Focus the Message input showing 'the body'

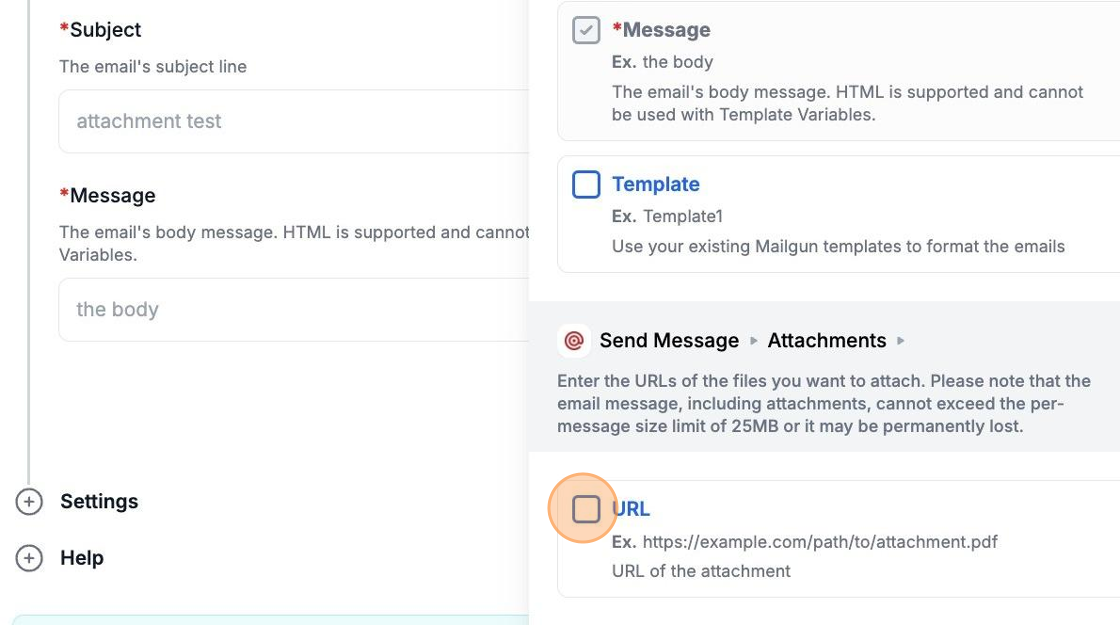coord(290,310)
